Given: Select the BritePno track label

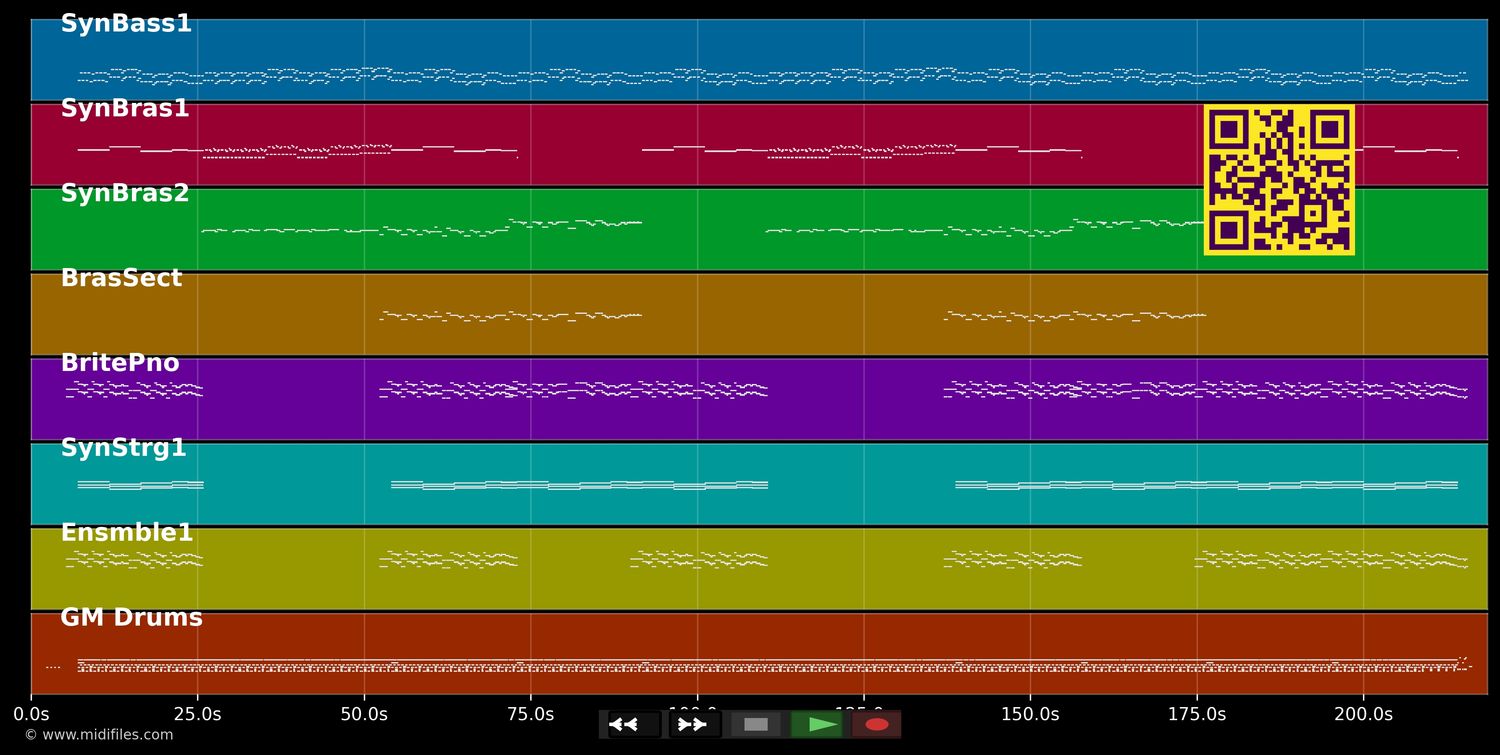Looking at the screenshot, I should (x=120, y=364).
